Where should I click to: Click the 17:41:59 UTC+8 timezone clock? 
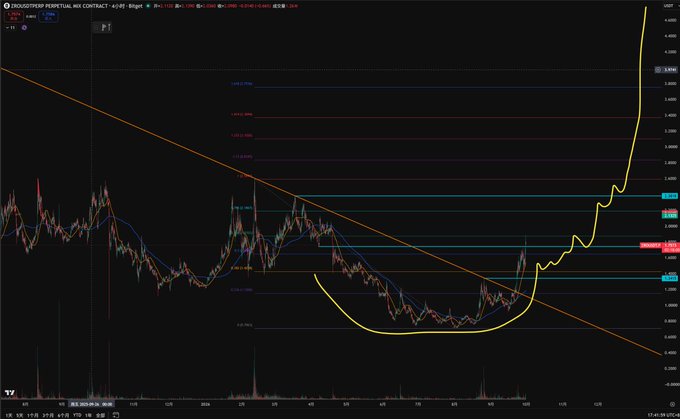[663, 415]
